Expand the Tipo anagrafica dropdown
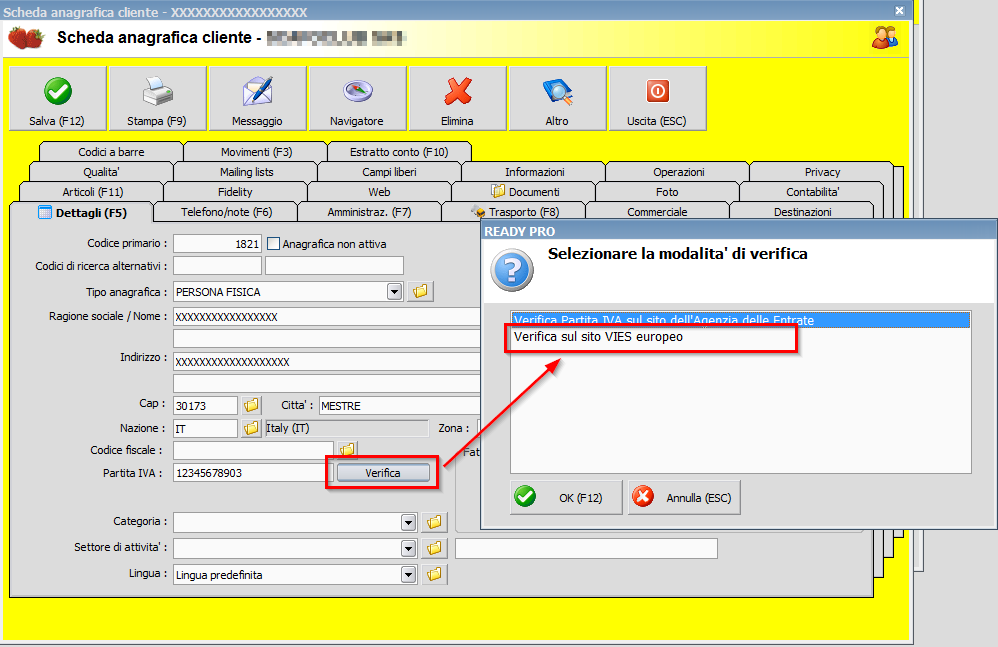998x647 pixels. click(395, 292)
